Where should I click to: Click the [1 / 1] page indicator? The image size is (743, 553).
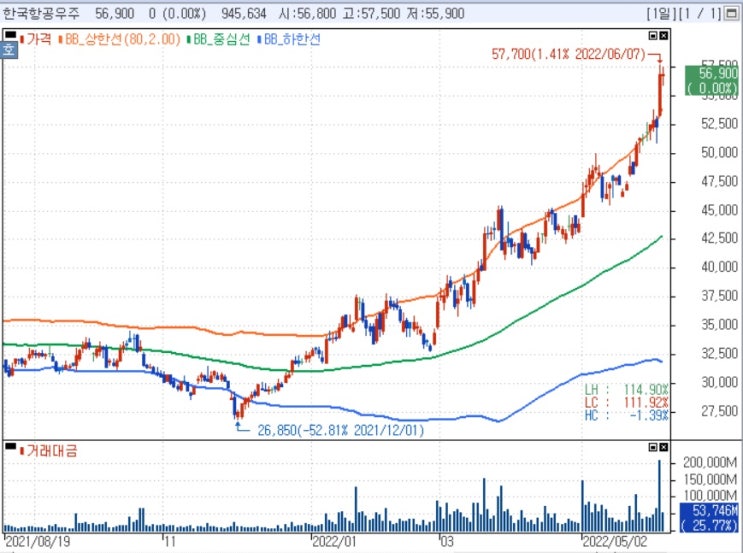coord(700,14)
